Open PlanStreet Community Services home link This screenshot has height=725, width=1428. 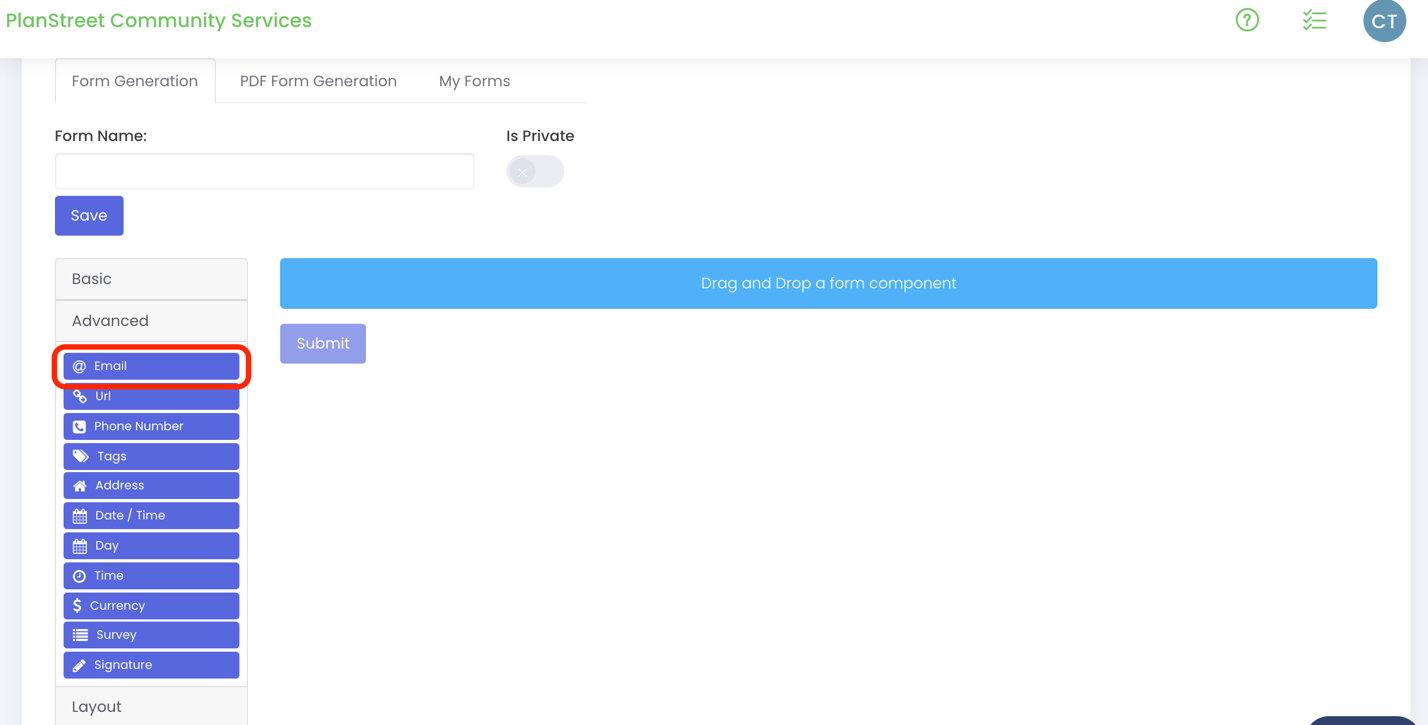click(x=159, y=21)
